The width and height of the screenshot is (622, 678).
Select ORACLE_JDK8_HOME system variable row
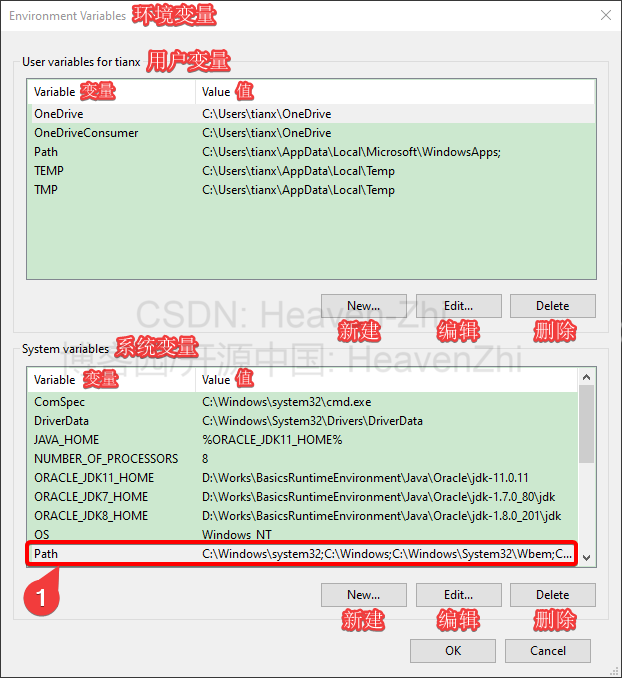click(302, 516)
